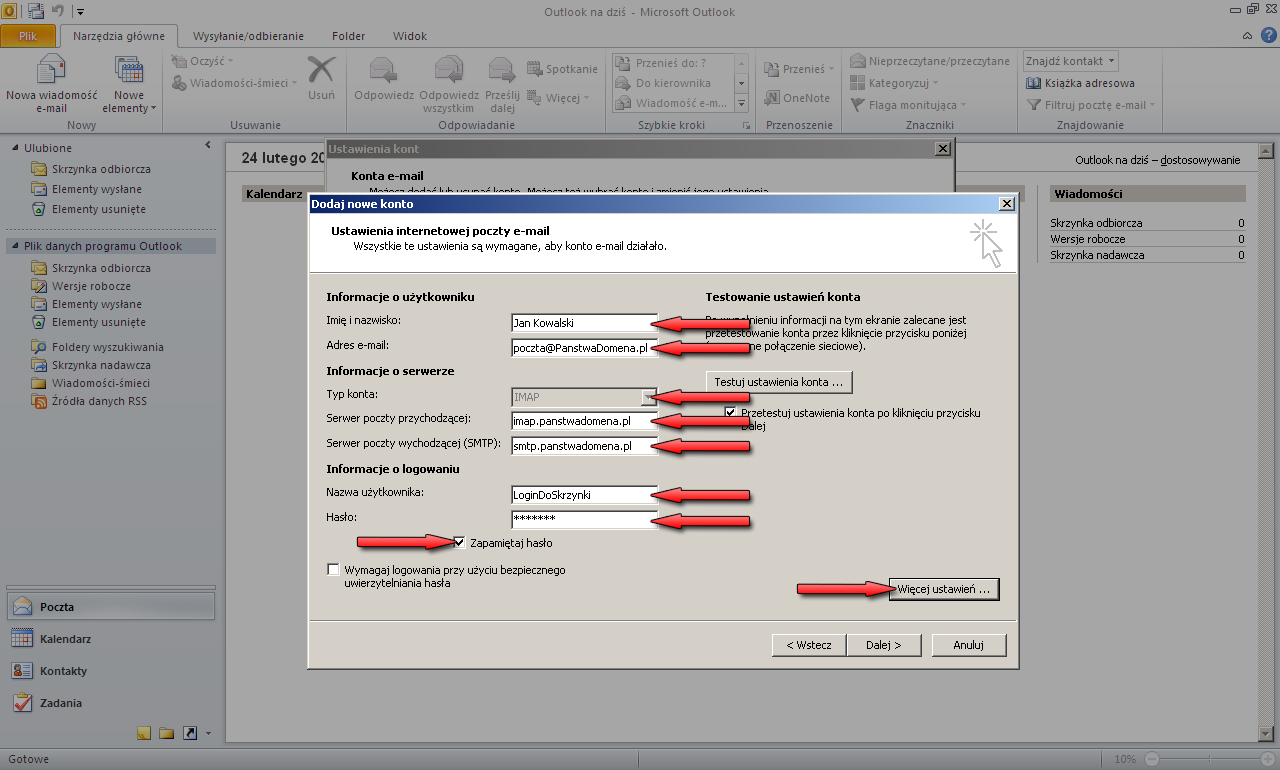
Task: Open the Nowe elementy ribbon menu
Action: (x=130, y=83)
